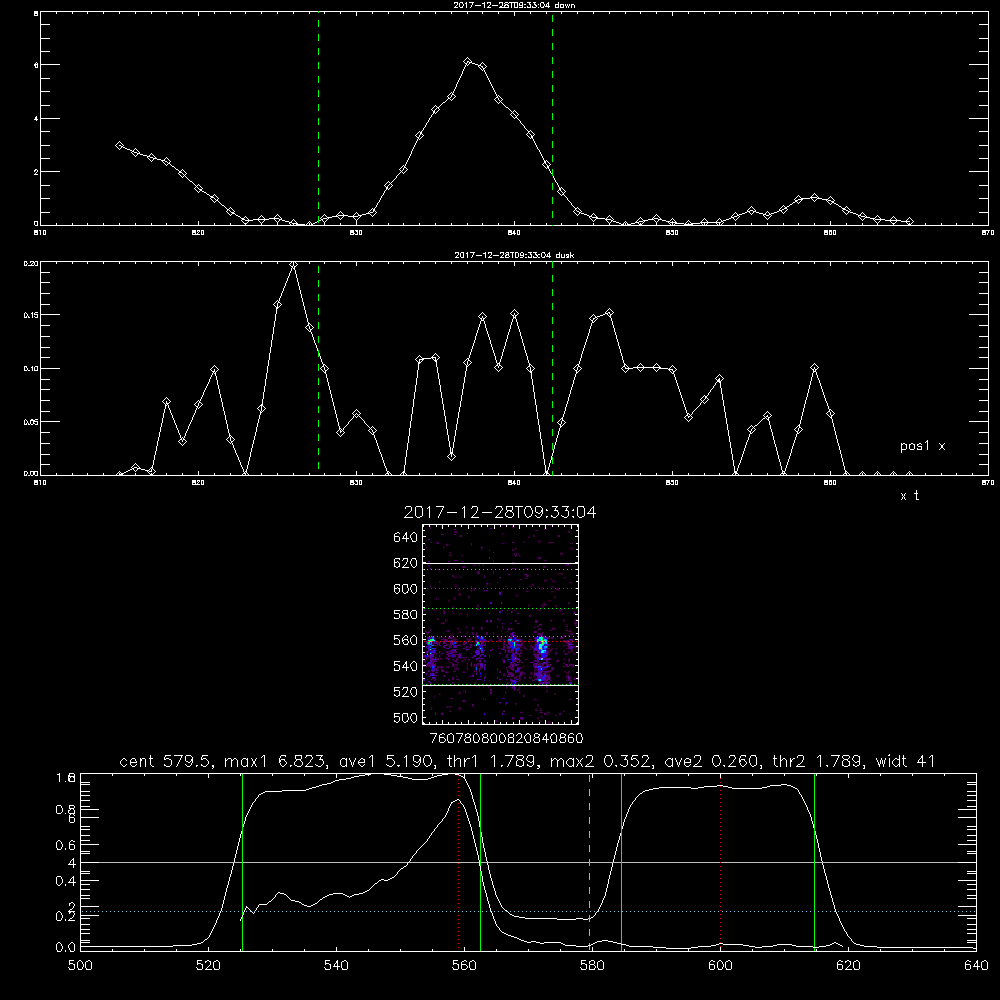The width and height of the screenshot is (1000, 1000).
Task: Select 'cent 579.5' in the stats line
Action: (x=168, y=761)
